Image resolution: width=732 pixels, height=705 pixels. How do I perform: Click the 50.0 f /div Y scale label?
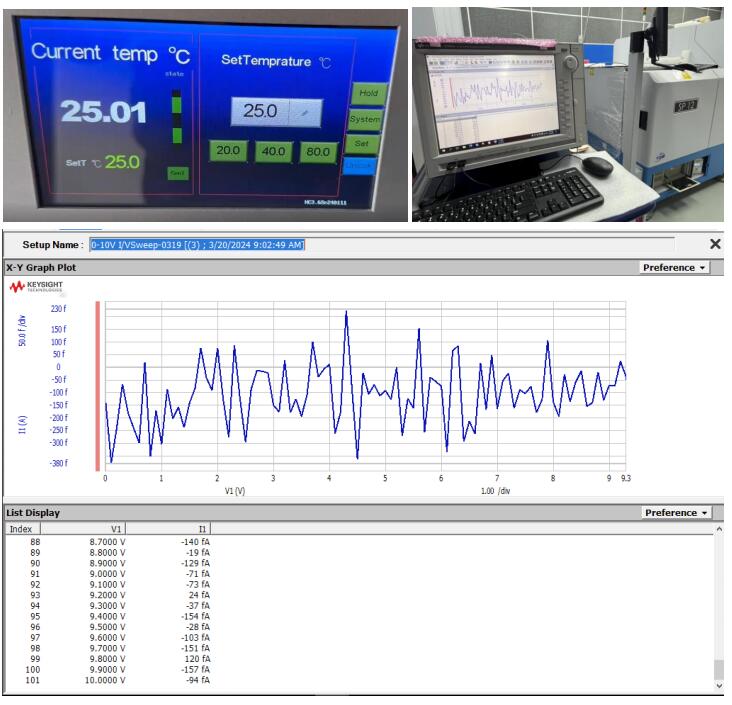[22, 331]
